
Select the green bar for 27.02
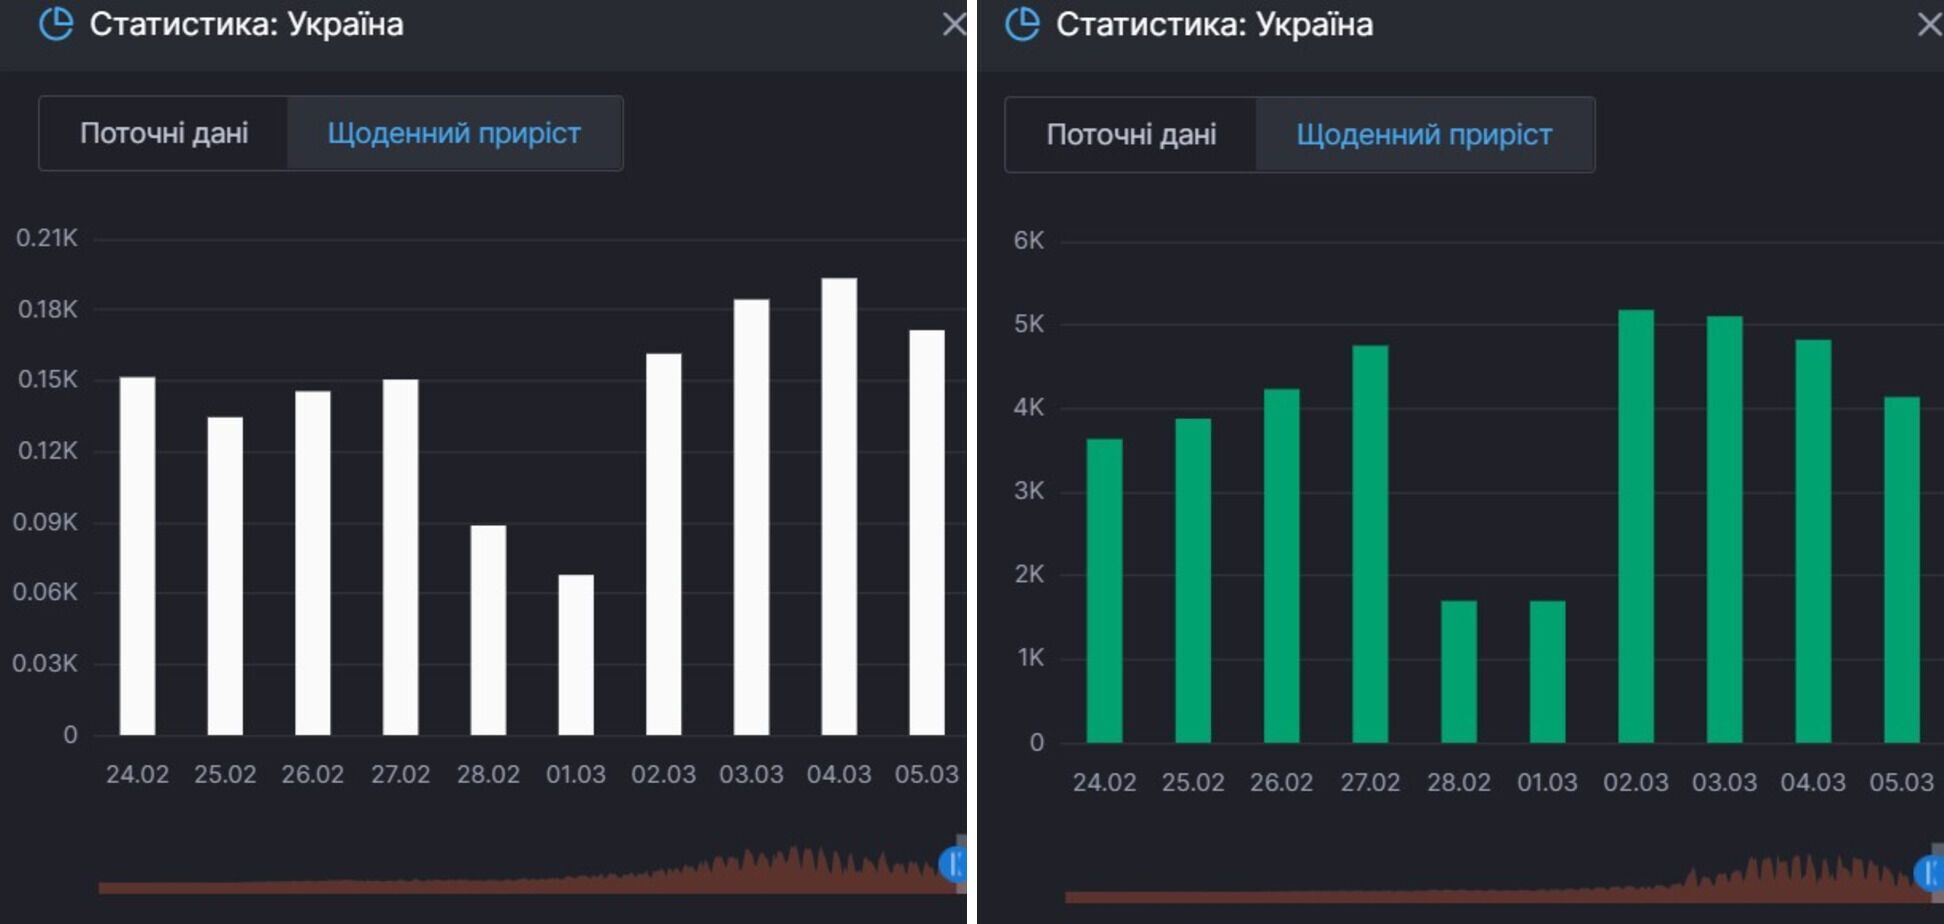coord(1370,544)
